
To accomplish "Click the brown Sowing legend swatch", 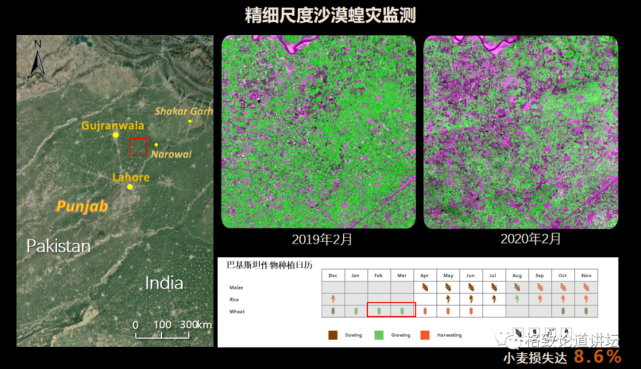I will (x=333, y=335).
